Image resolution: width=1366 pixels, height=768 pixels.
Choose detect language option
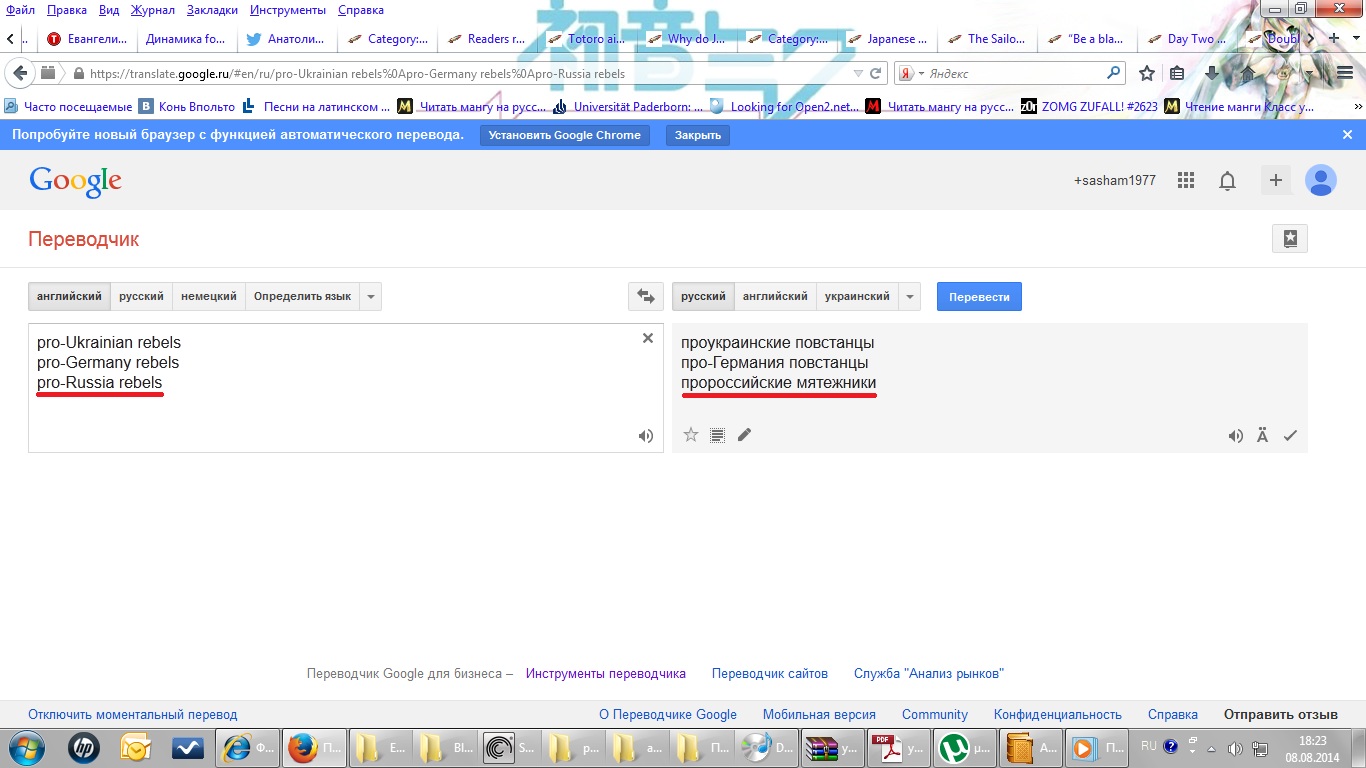tap(302, 297)
